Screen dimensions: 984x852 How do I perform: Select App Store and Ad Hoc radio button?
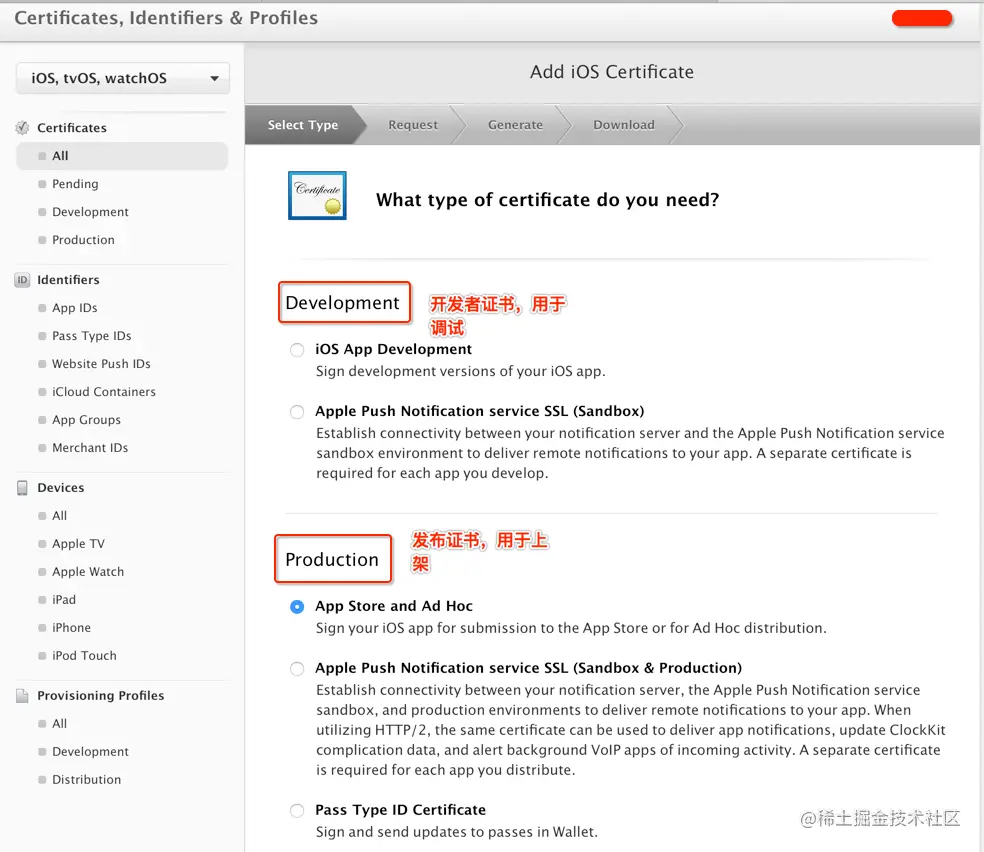(x=297, y=607)
